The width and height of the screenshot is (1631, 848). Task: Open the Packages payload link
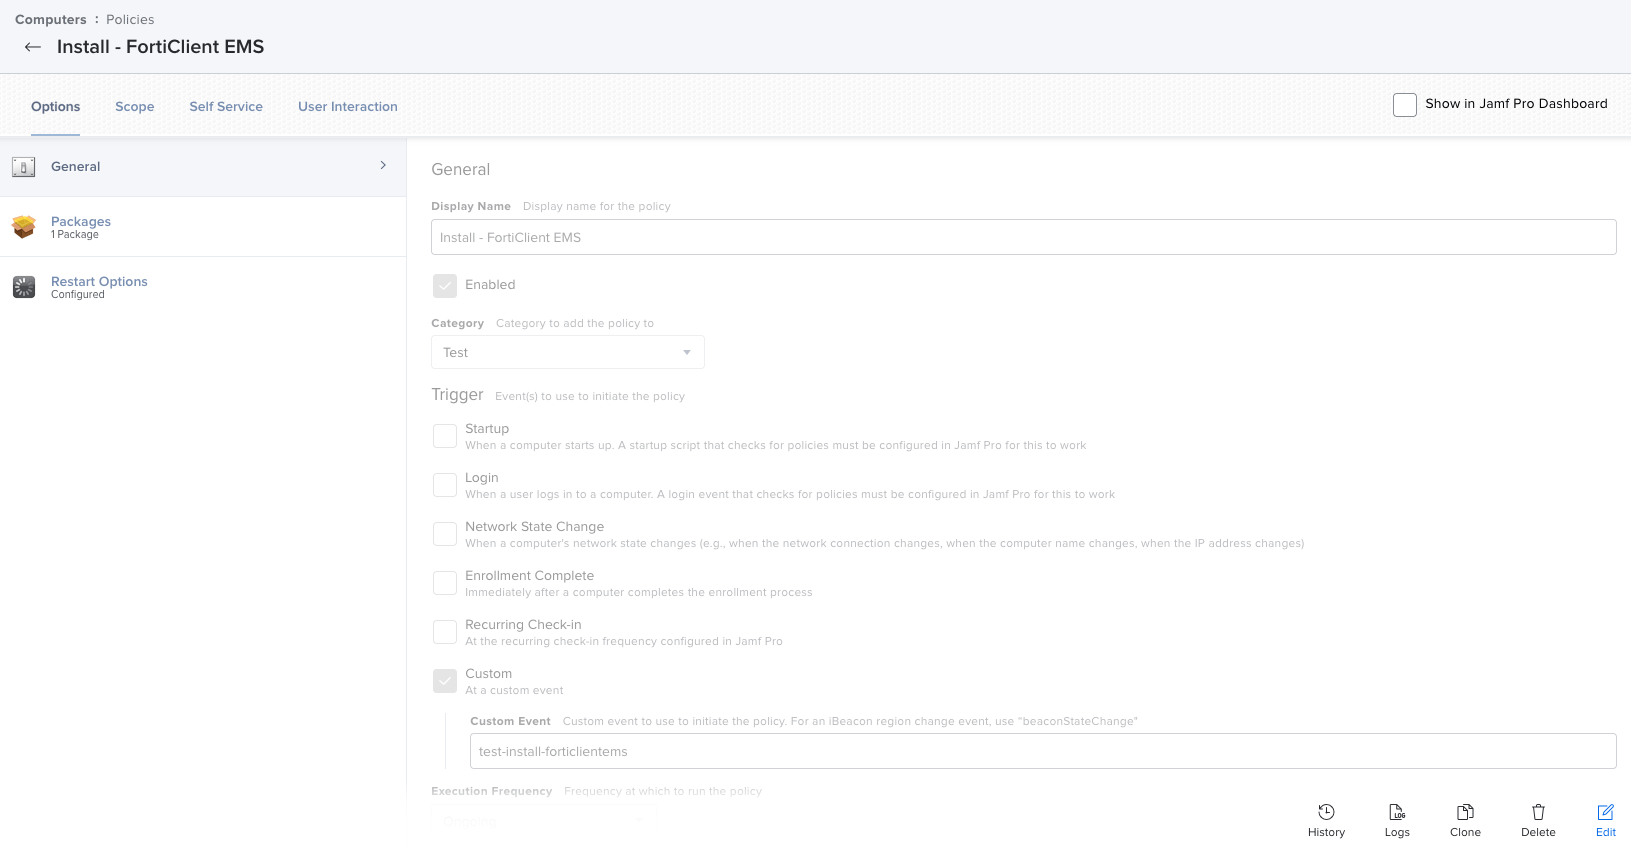coord(81,222)
